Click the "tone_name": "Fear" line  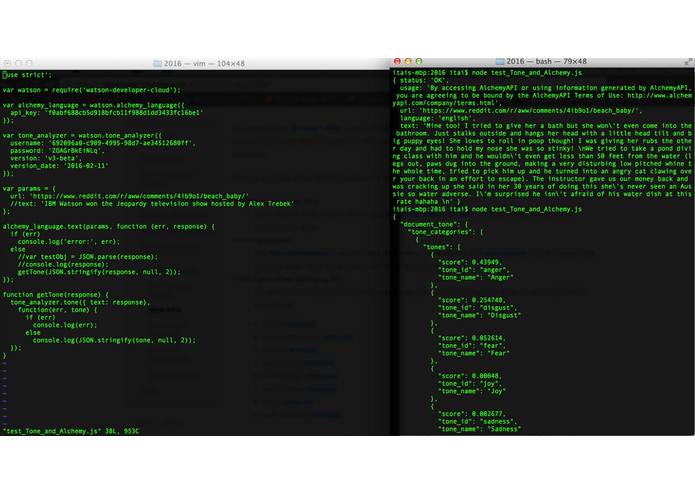coord(474,353)
